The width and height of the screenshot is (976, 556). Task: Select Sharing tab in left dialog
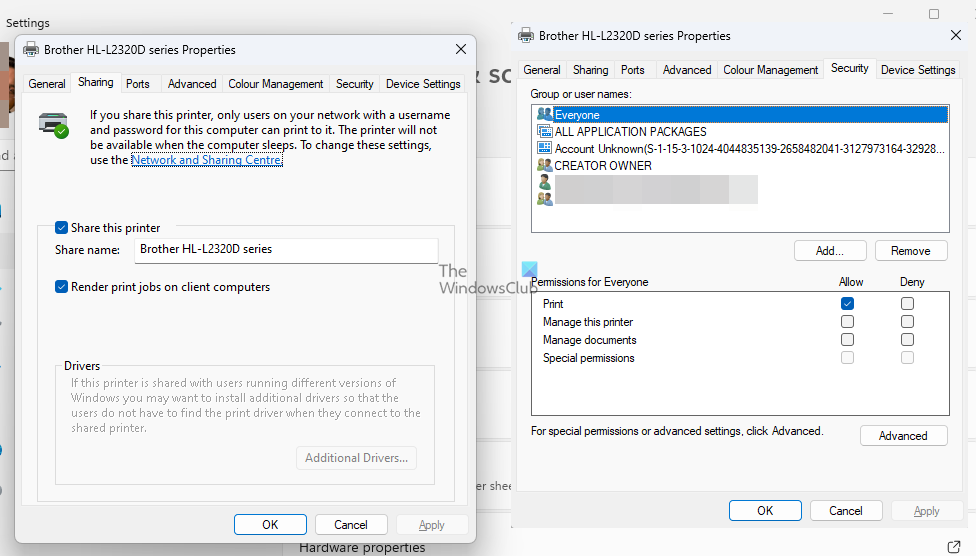coord(96,82)
